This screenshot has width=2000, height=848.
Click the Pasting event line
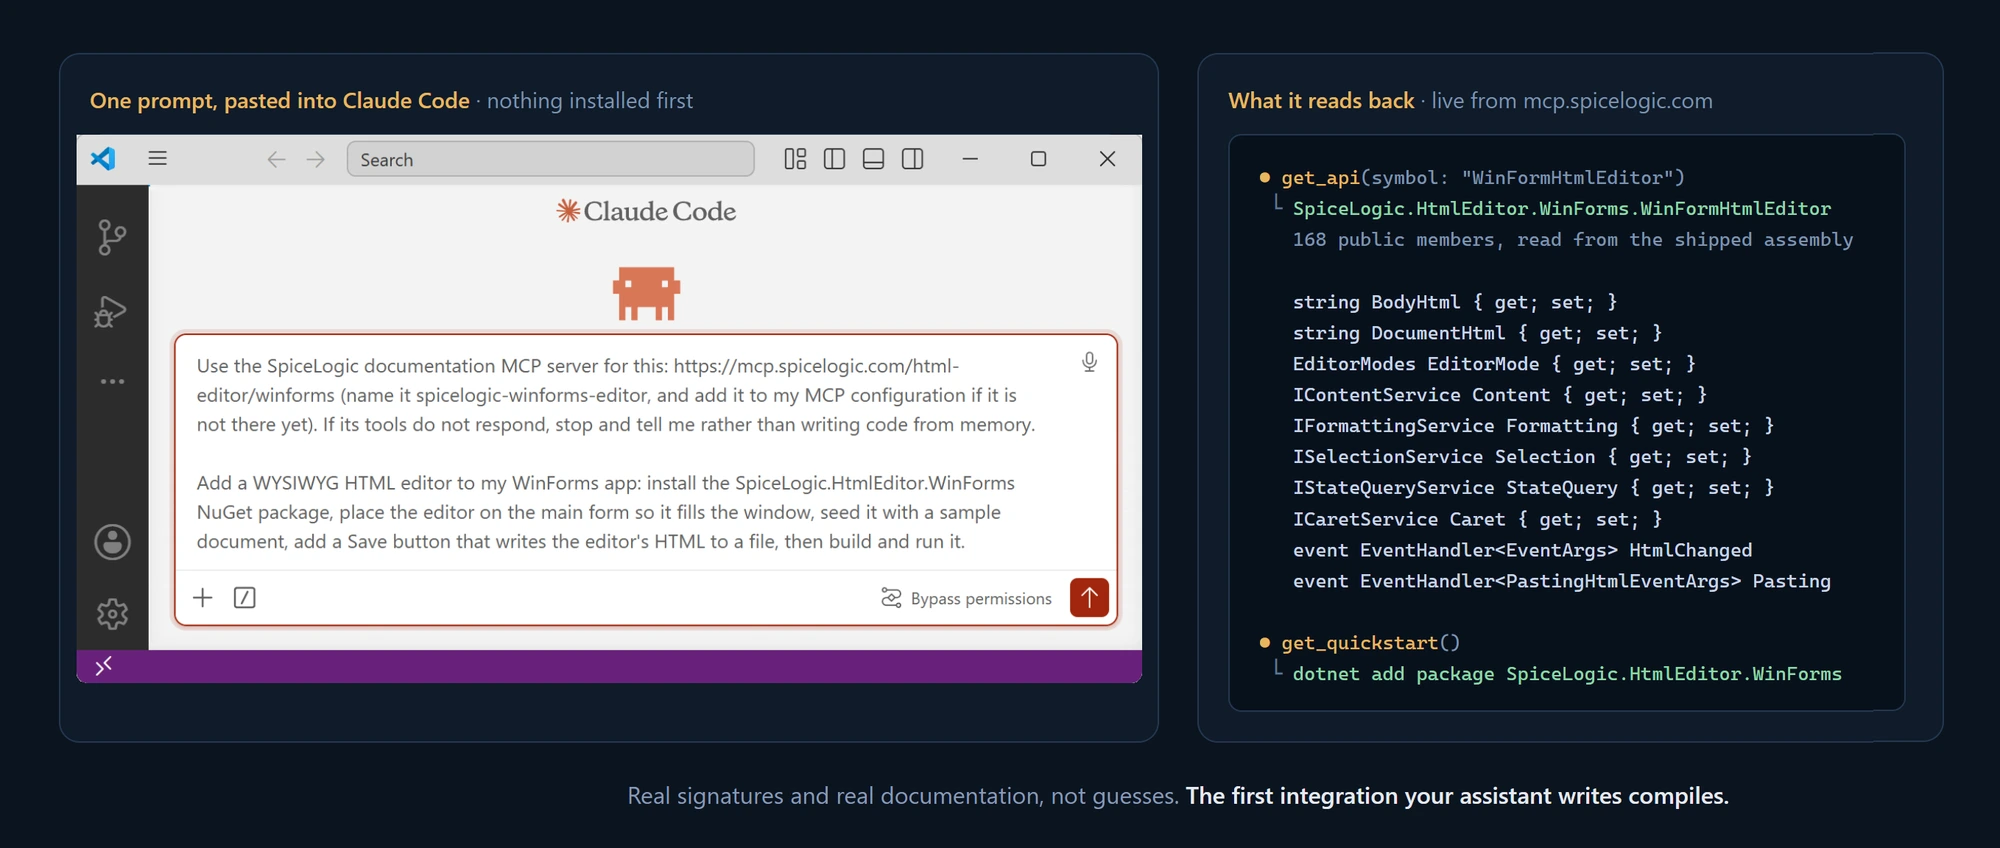click(1562, 580)
